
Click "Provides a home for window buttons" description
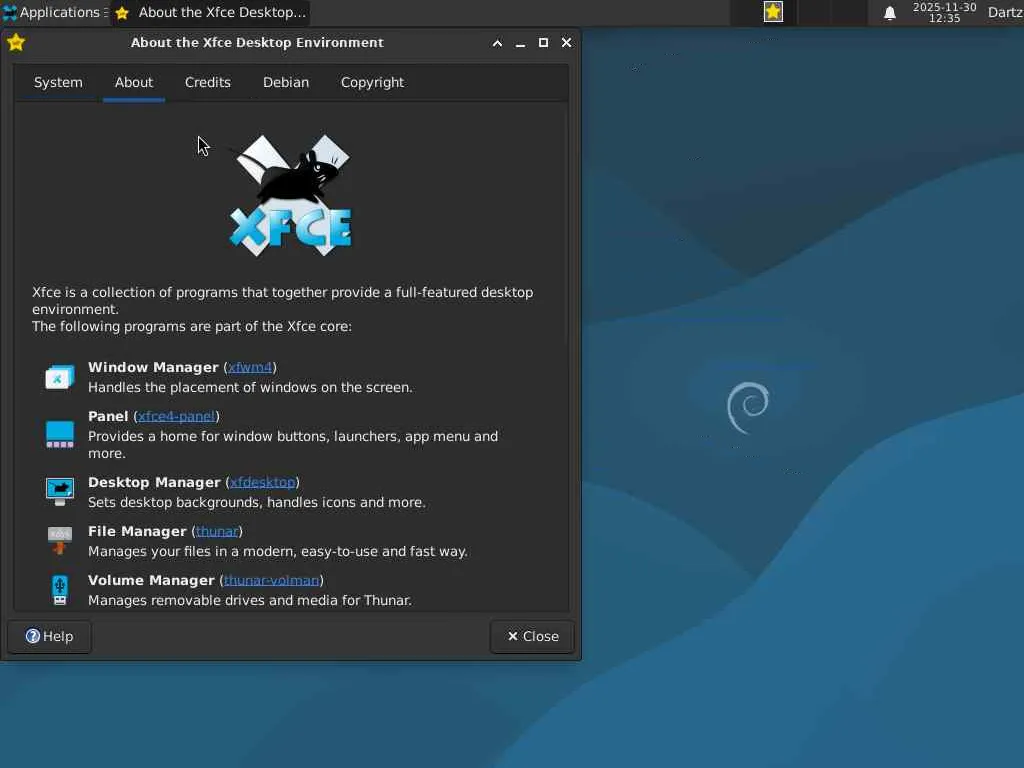click(x=293, y=444)
